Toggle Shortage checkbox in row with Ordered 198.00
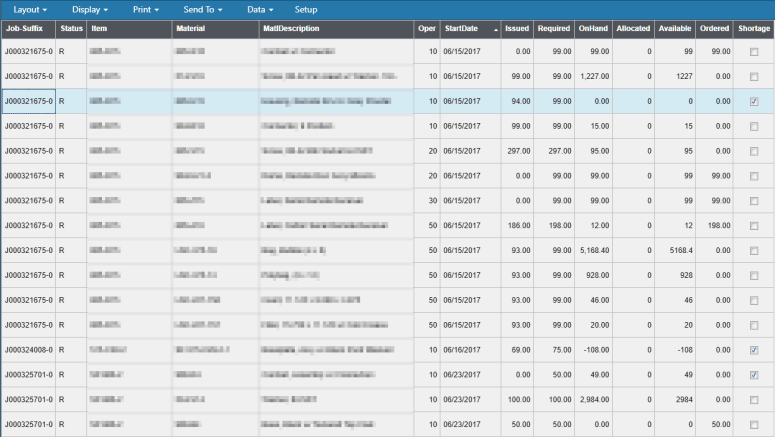Image resolution: width=775 pixels, height=437 pixels. (754, 226)
